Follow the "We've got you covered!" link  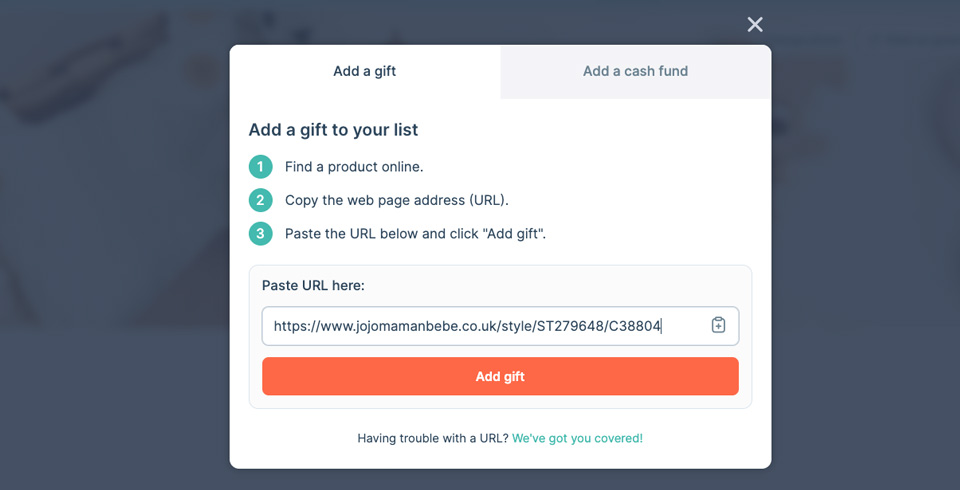pyautogui.click(x=577, y=438)
